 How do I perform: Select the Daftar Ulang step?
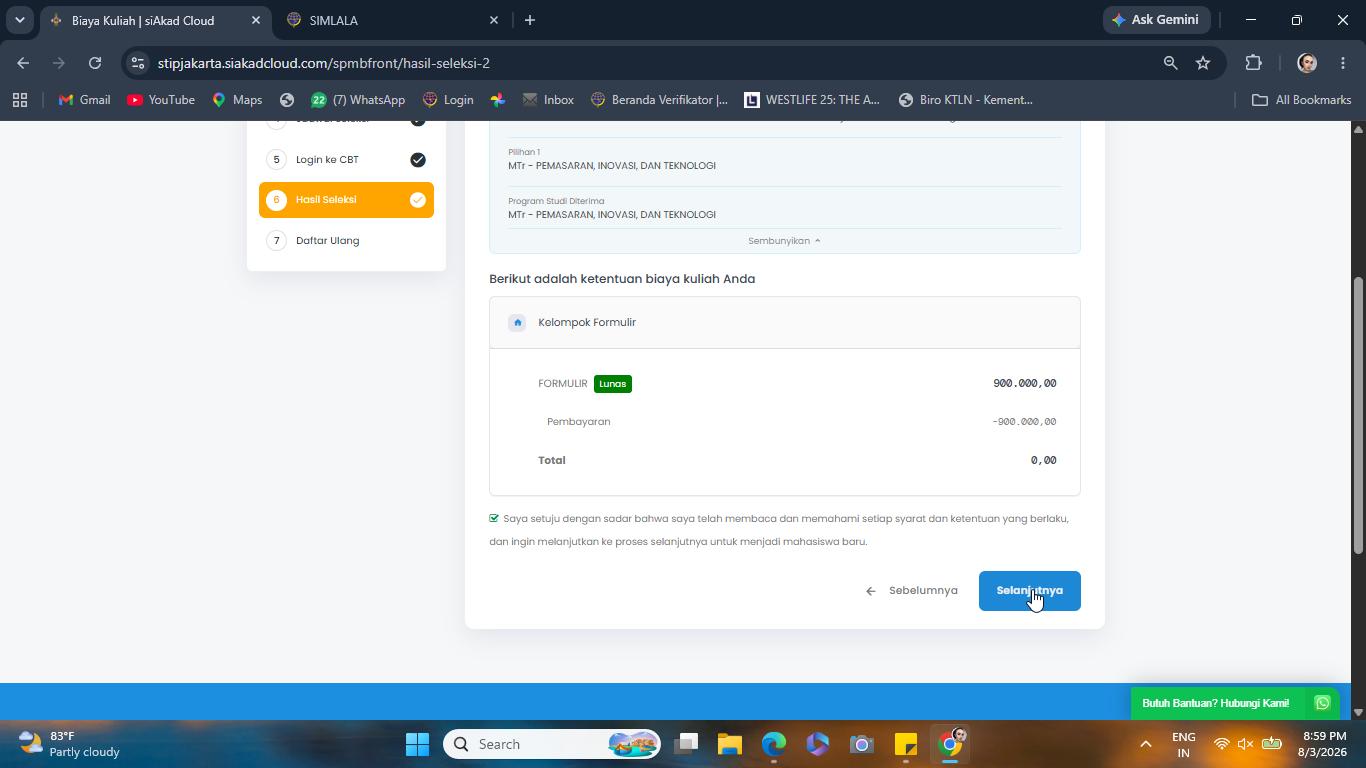[x=346, y=241]
